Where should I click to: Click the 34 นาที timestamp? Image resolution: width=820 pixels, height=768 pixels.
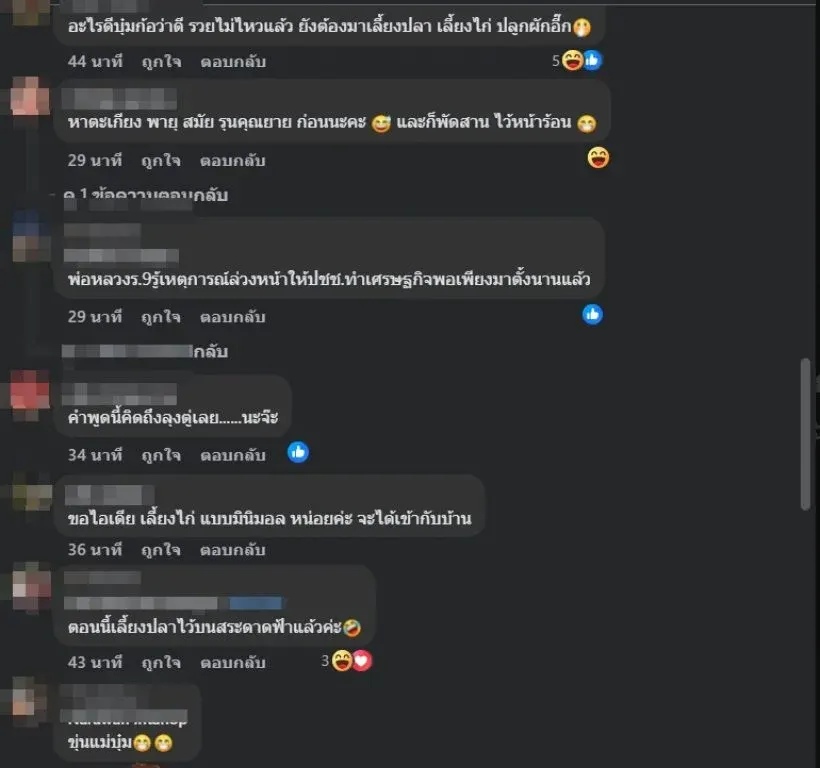point(95,455)
